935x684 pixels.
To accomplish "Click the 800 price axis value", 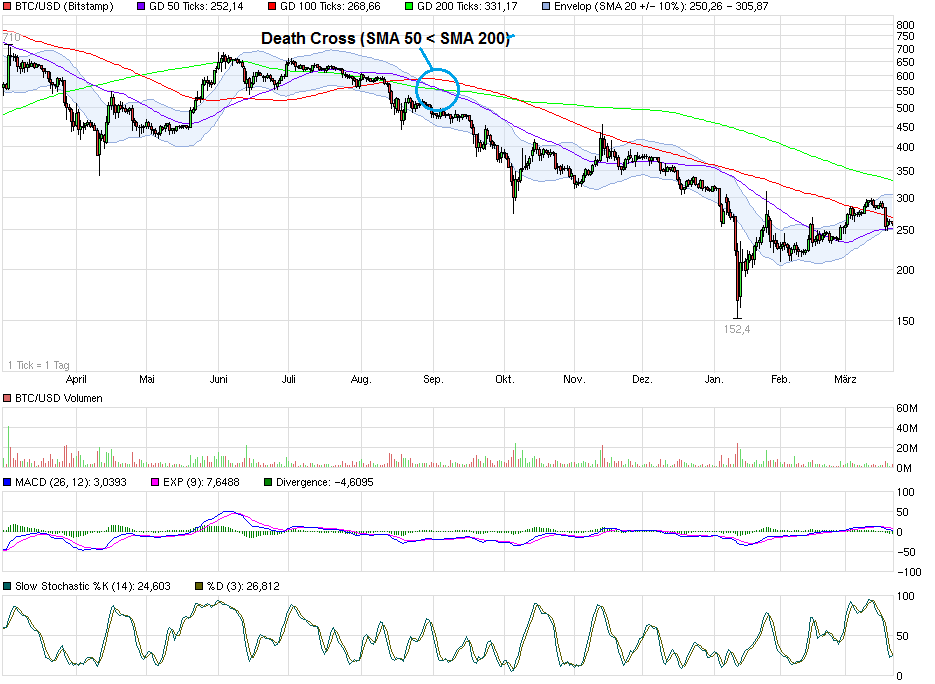I will tap(905, 25).
